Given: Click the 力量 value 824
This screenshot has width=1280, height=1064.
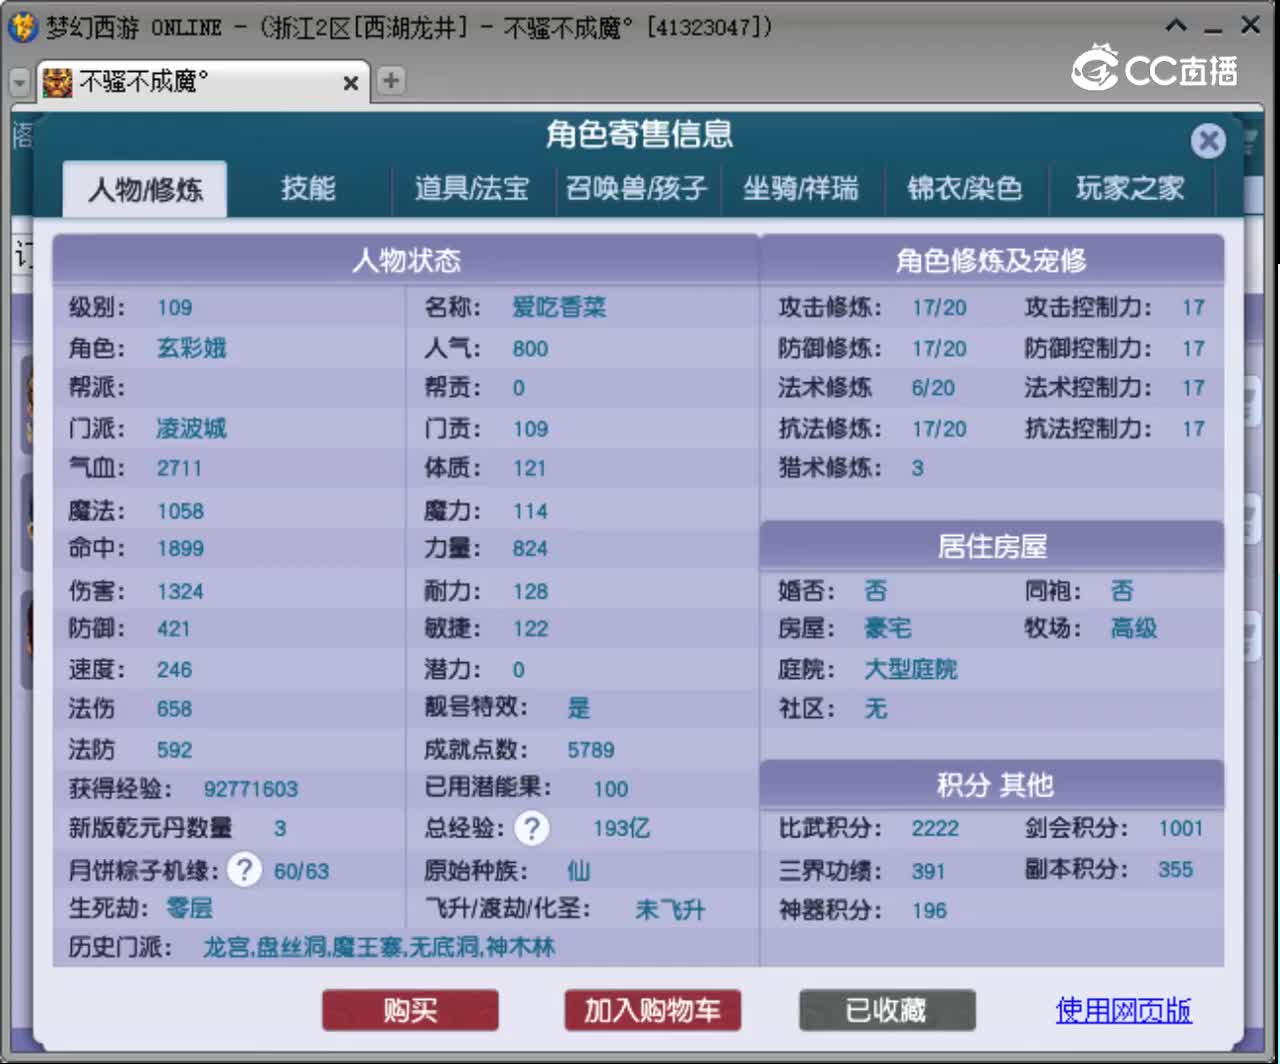Looking at the screenshot, I should pos(530,548).
